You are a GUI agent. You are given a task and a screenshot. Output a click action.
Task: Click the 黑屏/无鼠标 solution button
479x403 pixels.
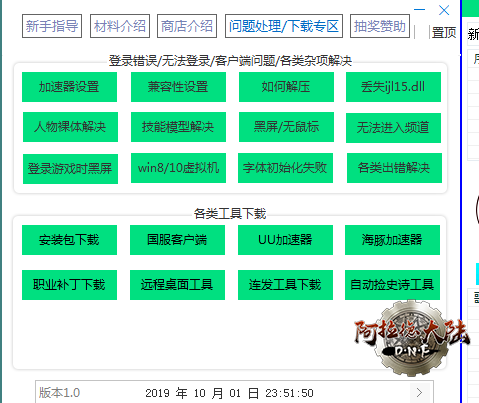[286, 127]
